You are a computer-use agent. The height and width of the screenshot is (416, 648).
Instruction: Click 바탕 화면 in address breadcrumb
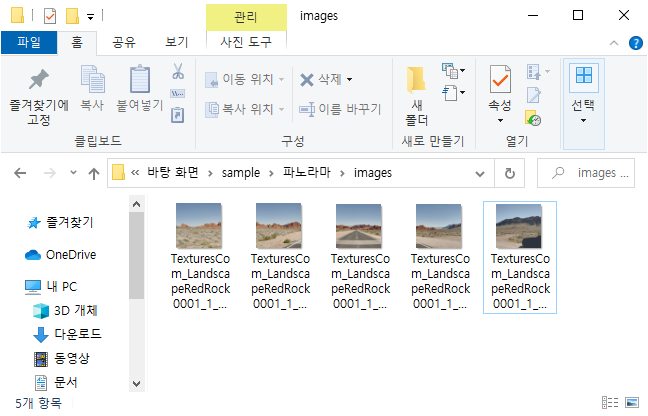click(x=173, y=172)
